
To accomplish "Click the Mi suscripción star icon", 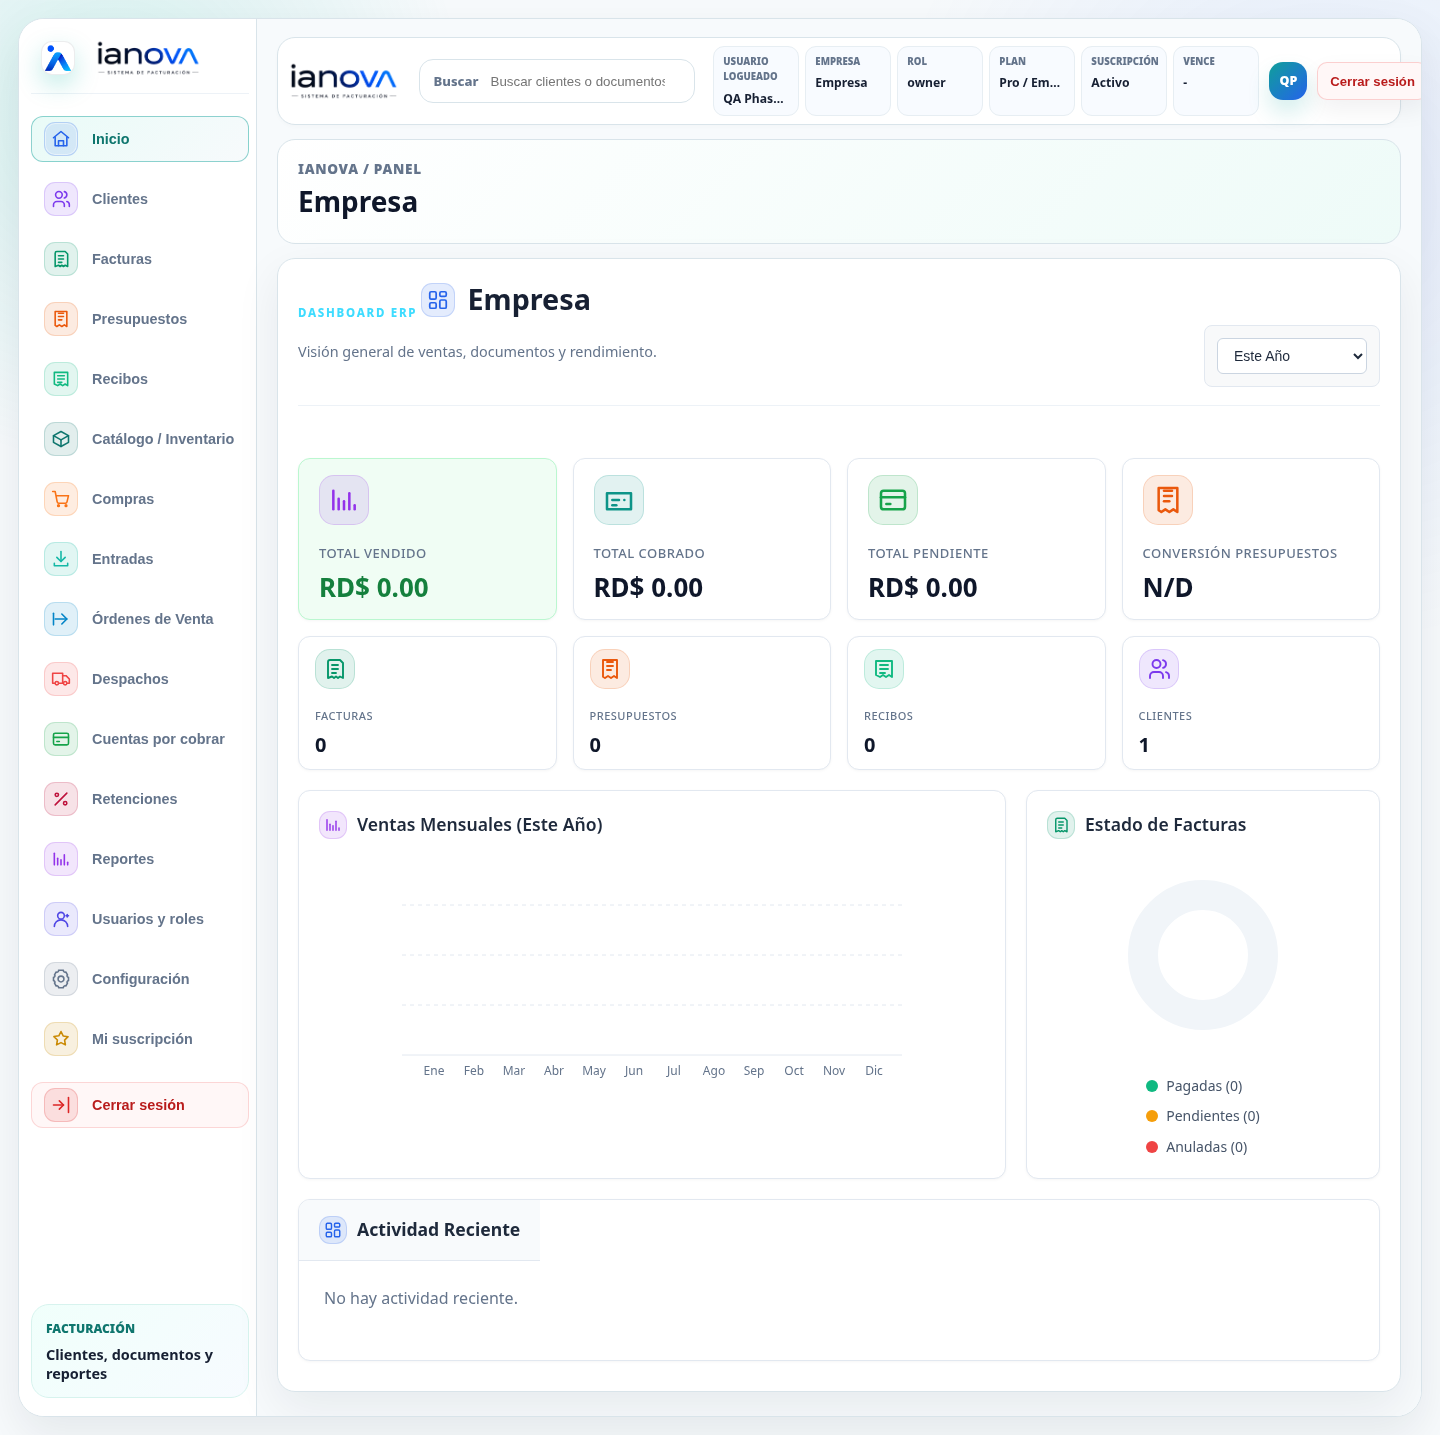I will tap(61, 1039).
